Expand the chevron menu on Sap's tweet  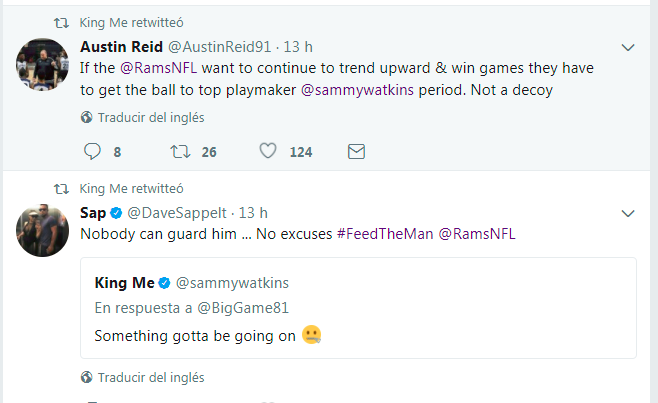click(628, 213)
